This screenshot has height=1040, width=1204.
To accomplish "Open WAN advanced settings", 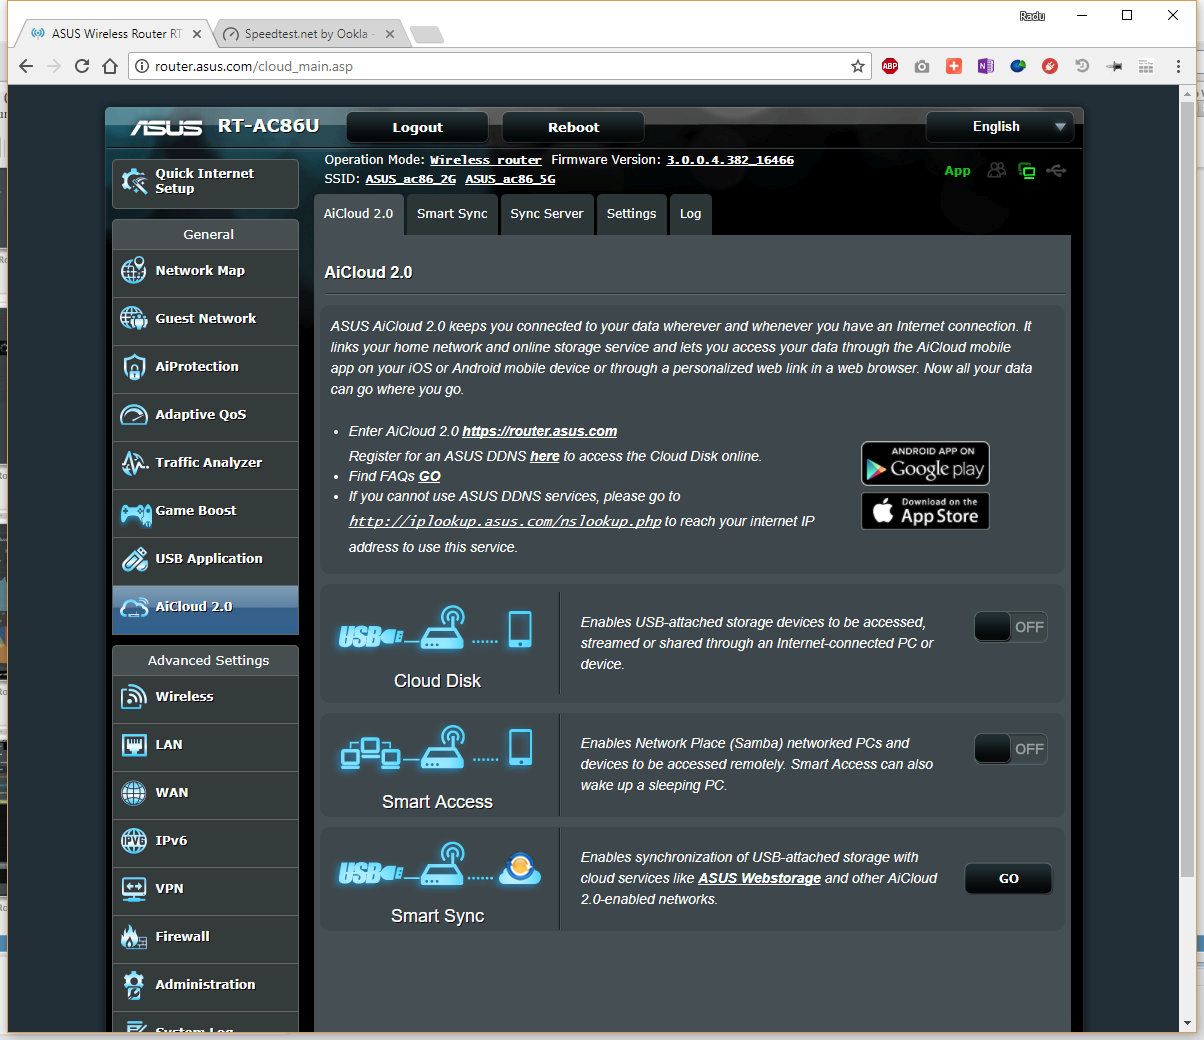I will [205, 793].
